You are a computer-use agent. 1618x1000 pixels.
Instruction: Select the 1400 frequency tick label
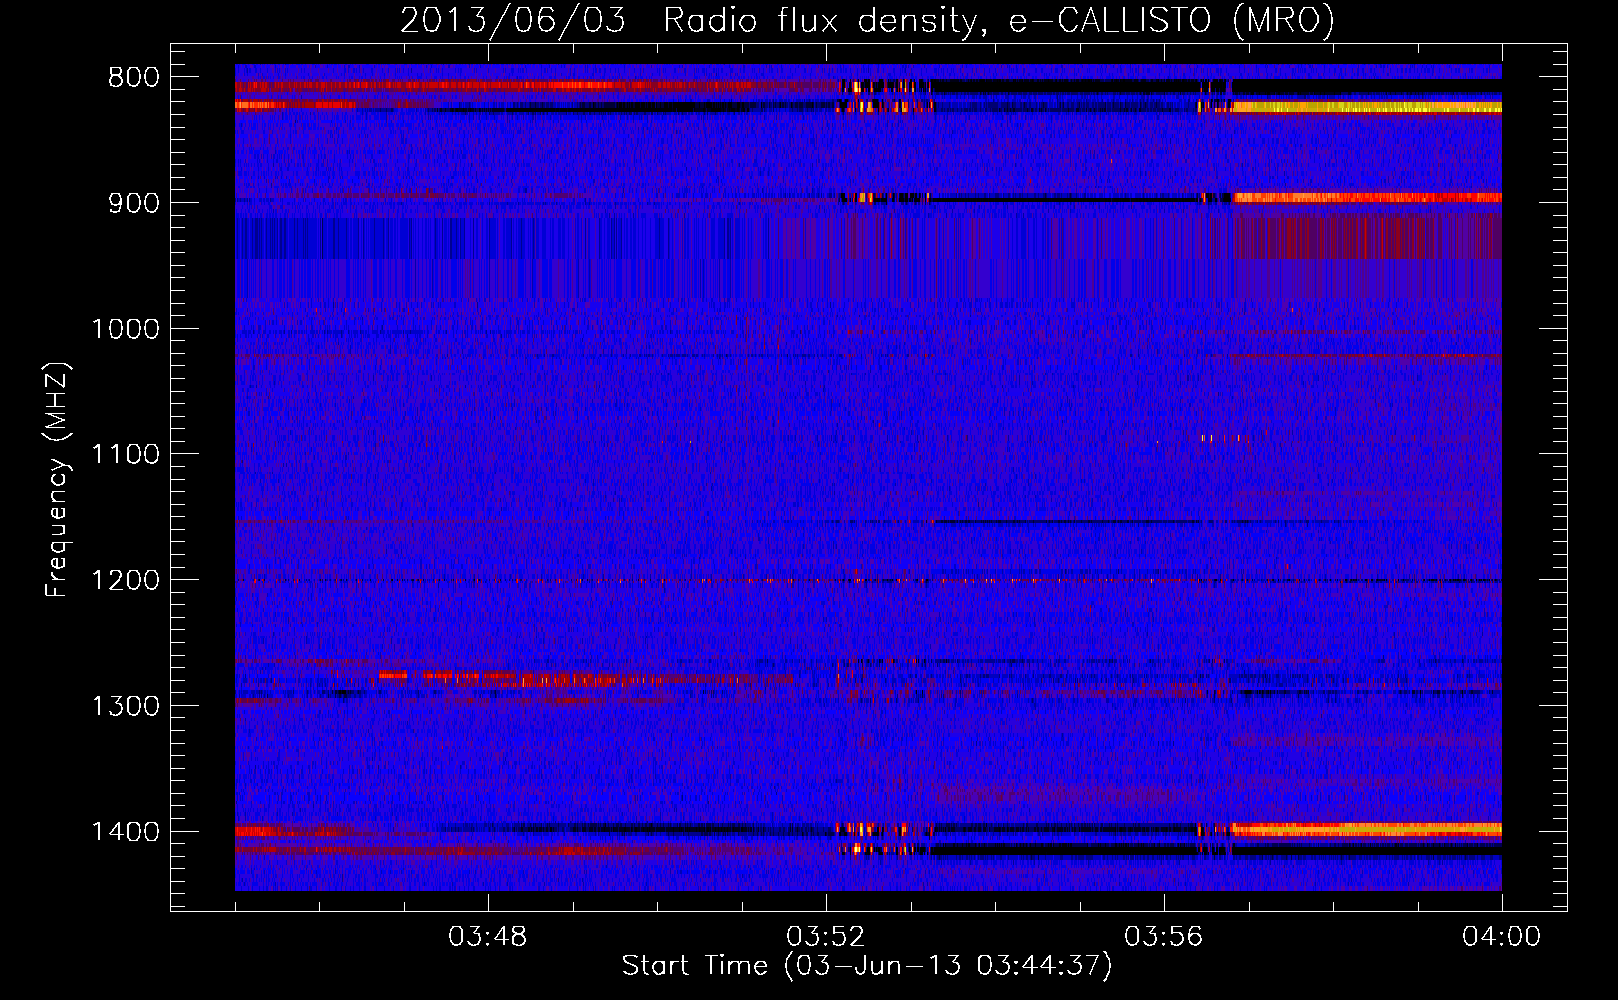[x=125, y=832]
